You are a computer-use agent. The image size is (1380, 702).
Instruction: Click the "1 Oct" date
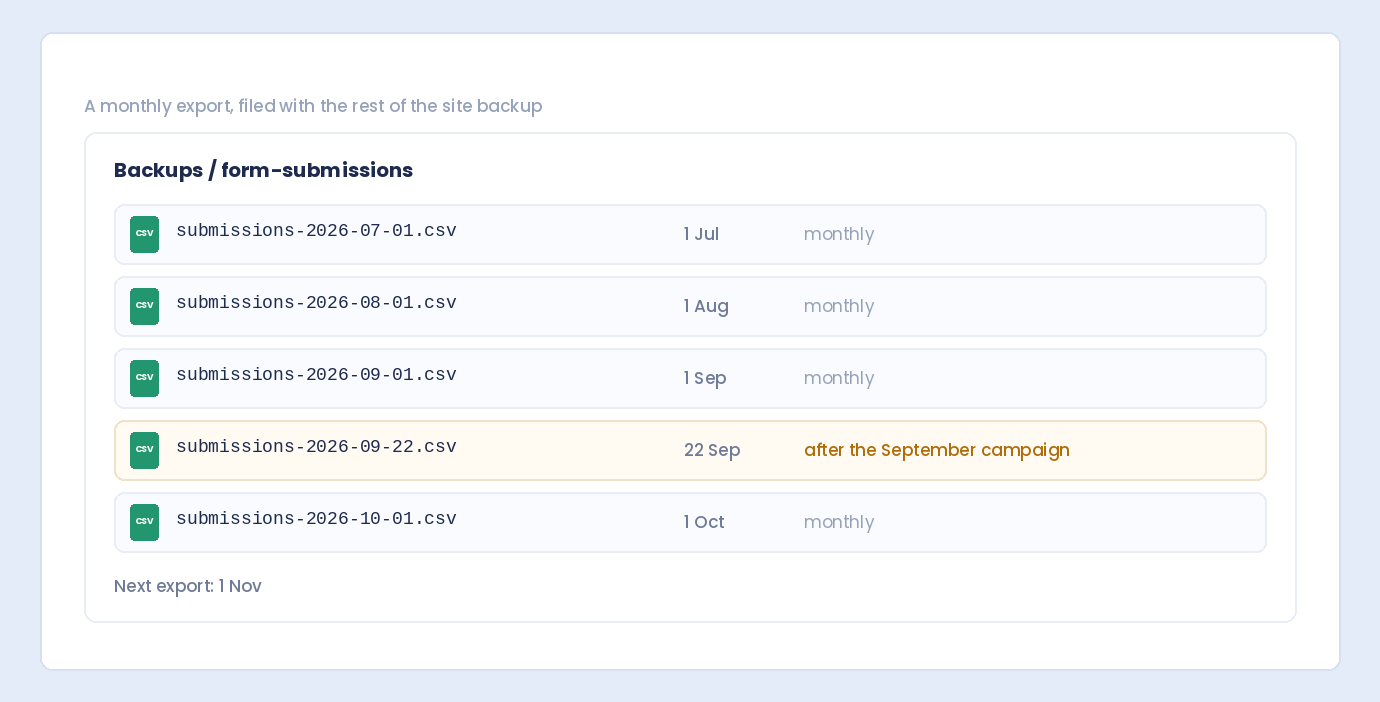pos(704,522)
